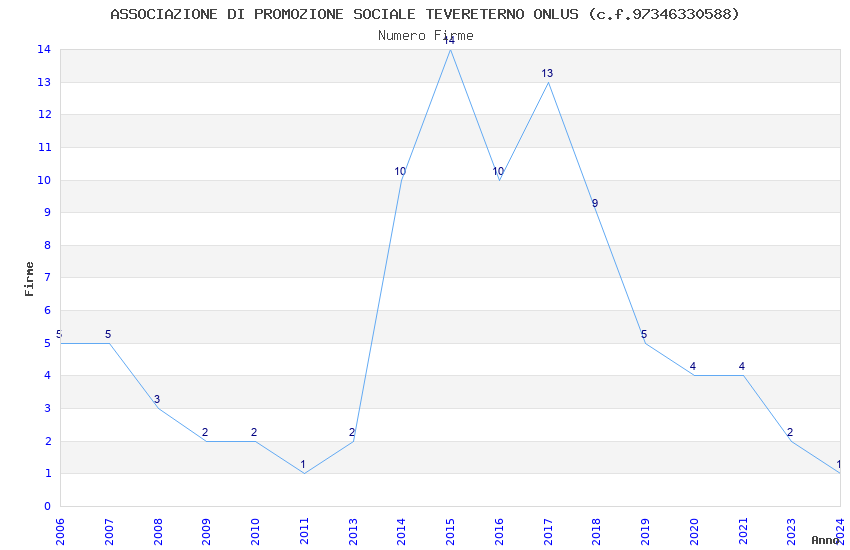850x550 pixels.
Task: Click the 2016 data point labeled 10
Action: click(x=499, y=180)
